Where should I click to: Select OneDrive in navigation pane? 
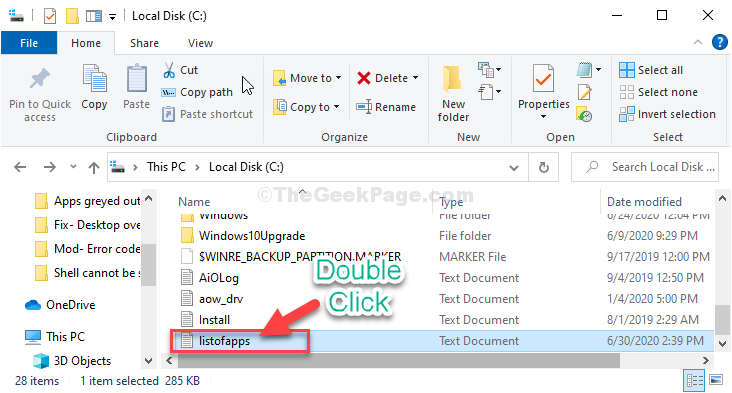coord(60,305)
